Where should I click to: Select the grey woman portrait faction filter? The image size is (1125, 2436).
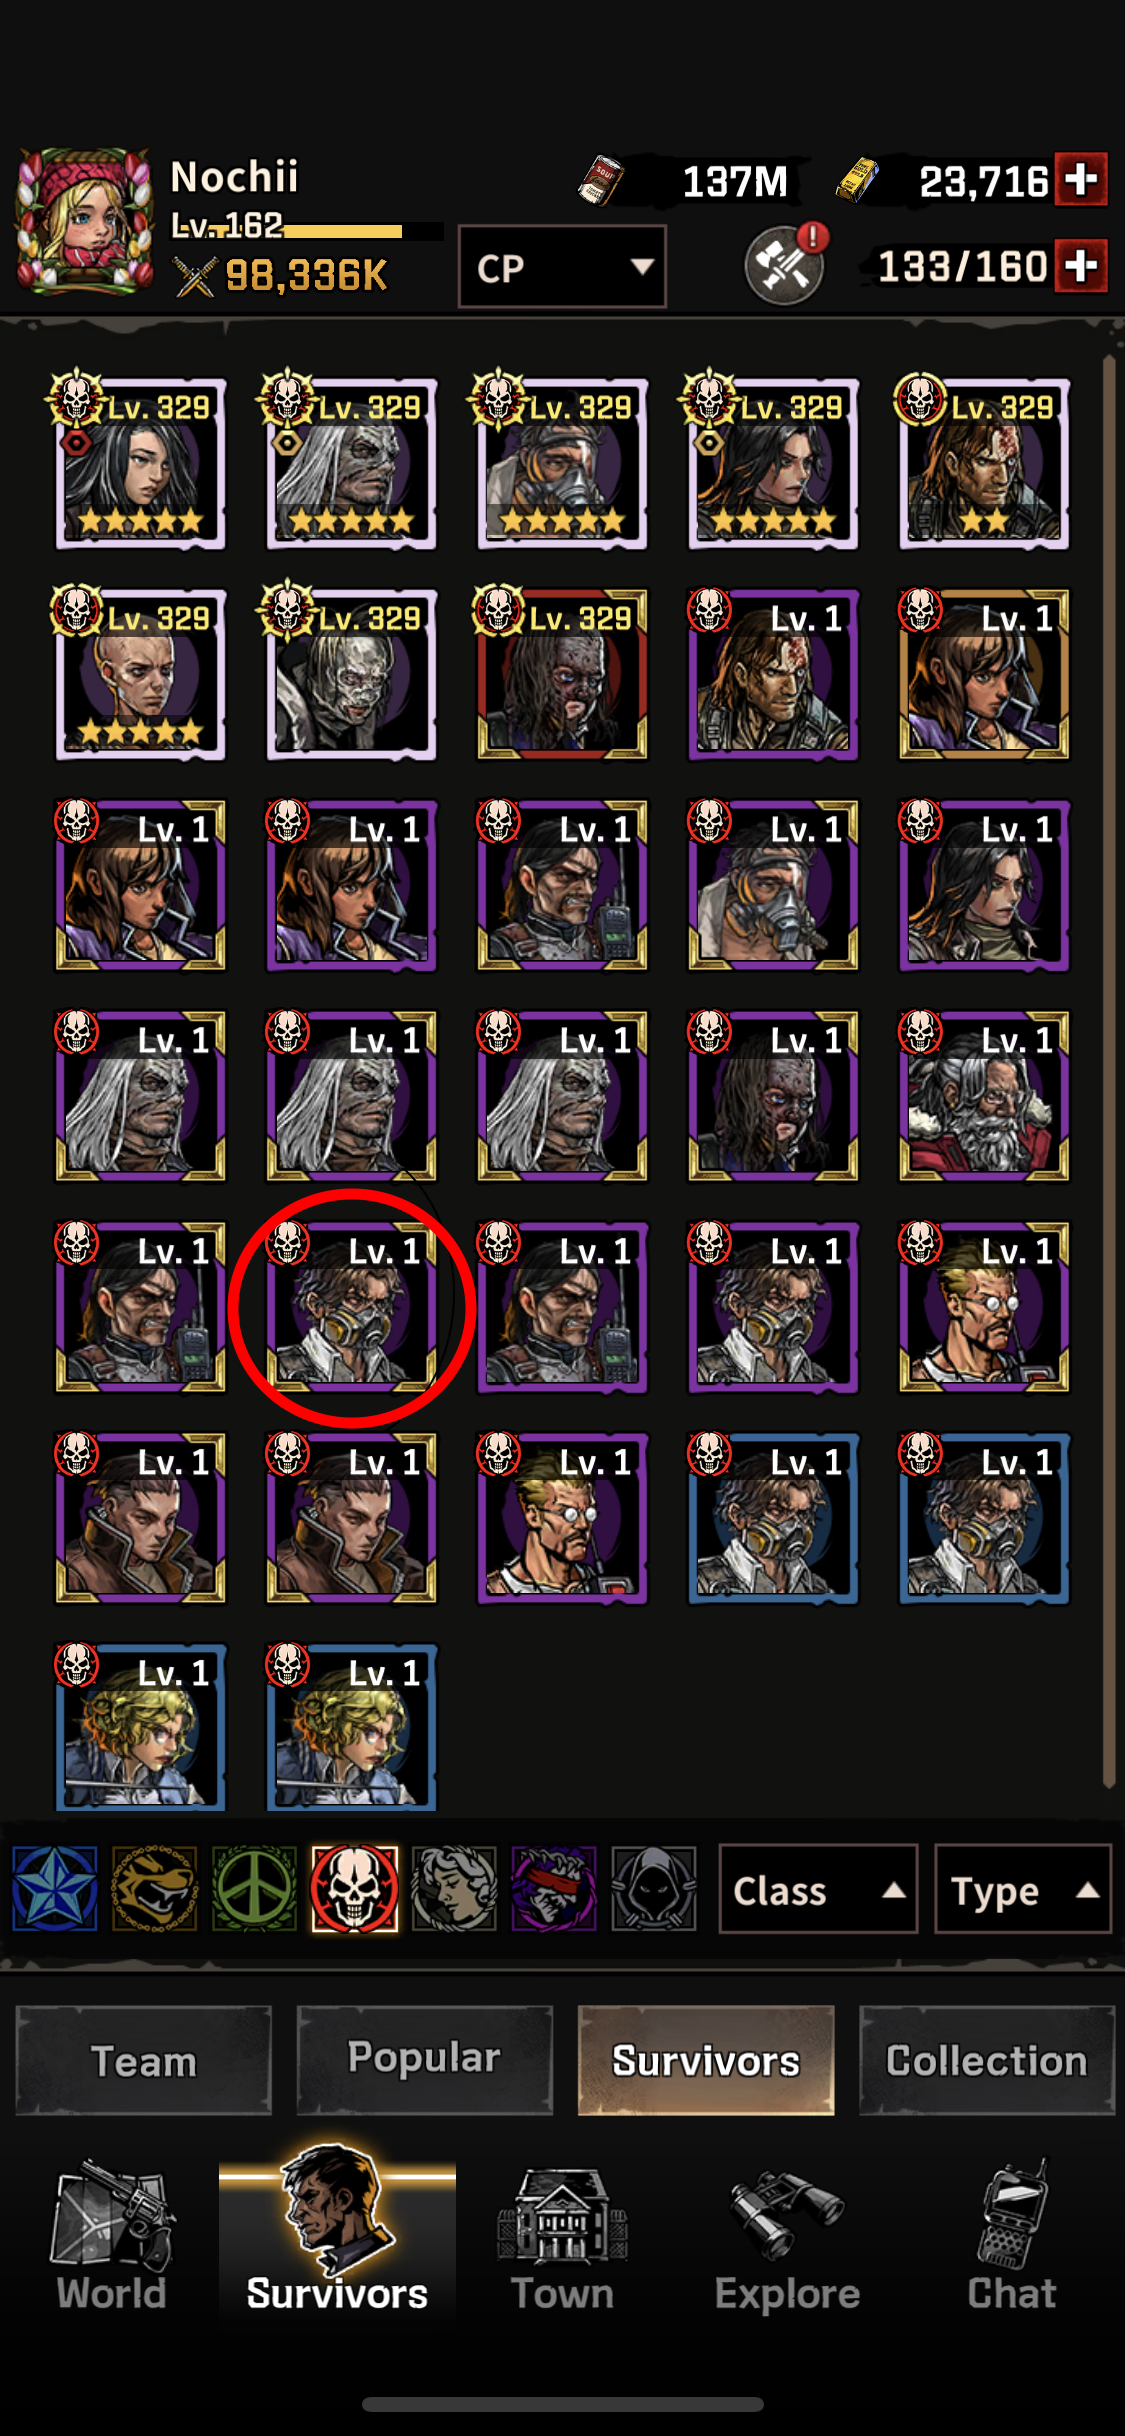click(454, 1888)
